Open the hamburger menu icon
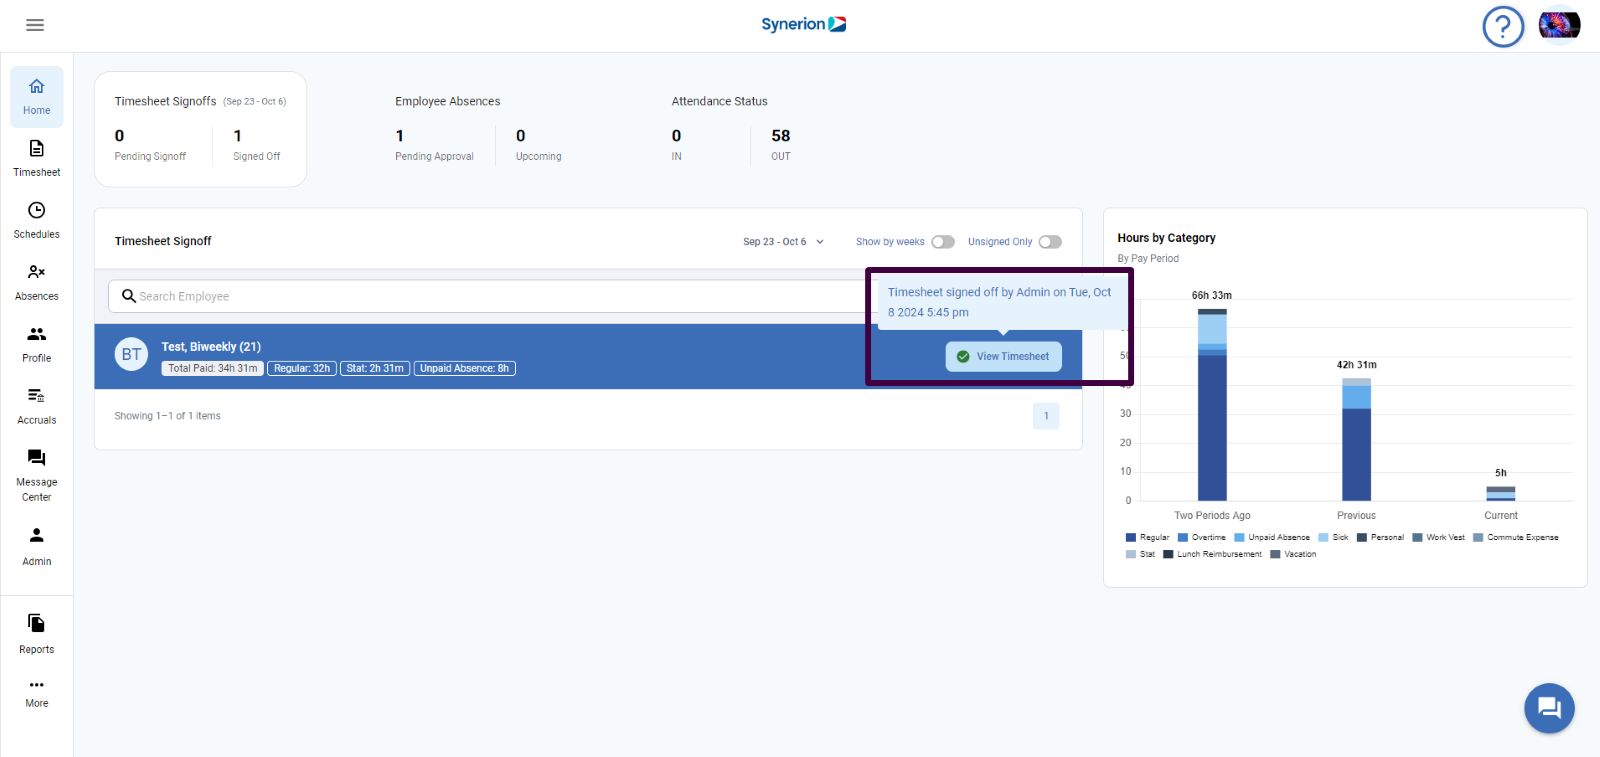 click(35, 25)
